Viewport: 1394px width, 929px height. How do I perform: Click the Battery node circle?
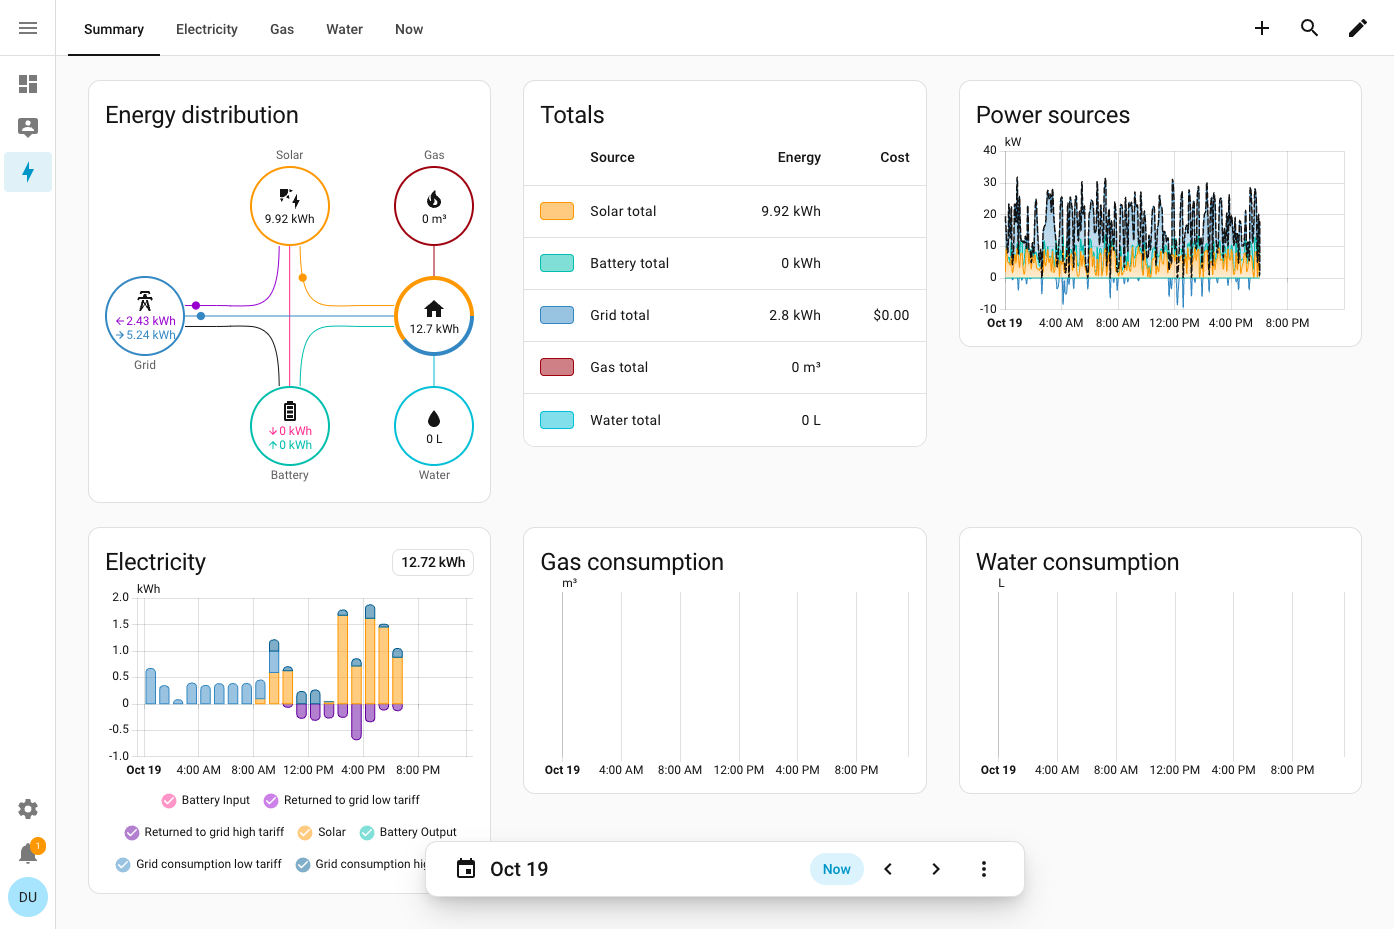pyautogui.click(x=290, y=426)
